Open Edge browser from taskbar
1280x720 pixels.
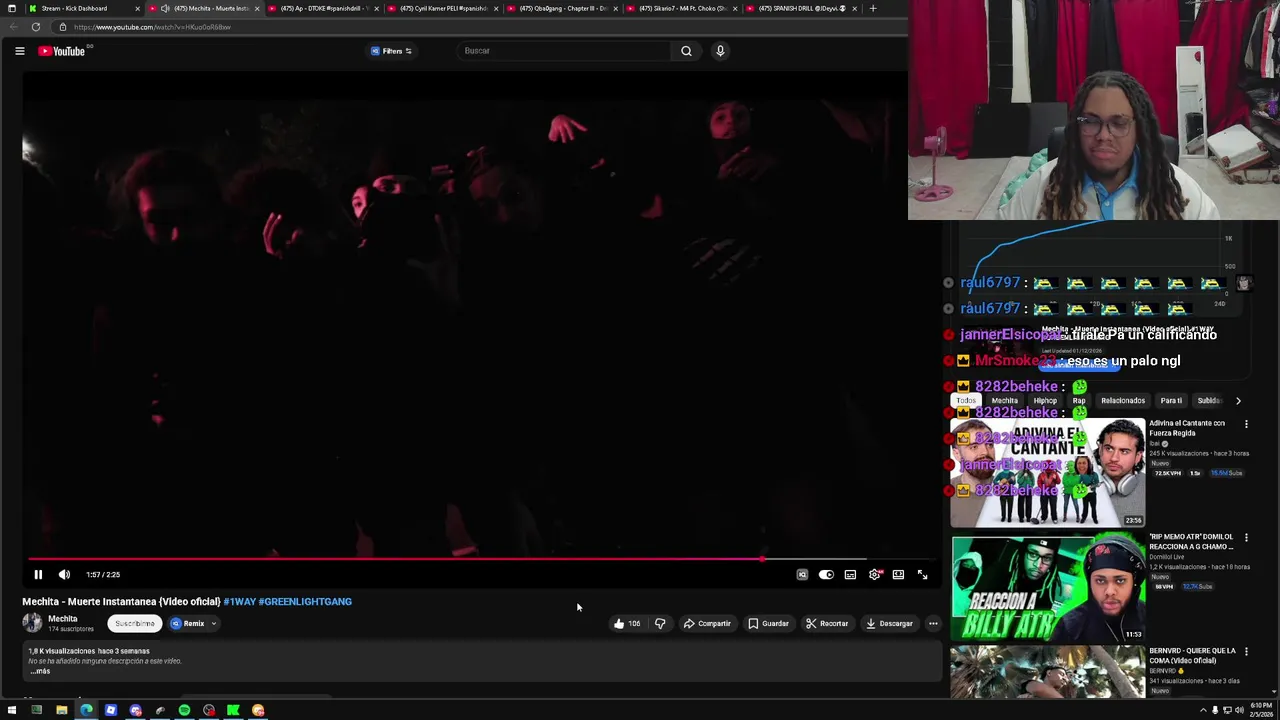86,711
